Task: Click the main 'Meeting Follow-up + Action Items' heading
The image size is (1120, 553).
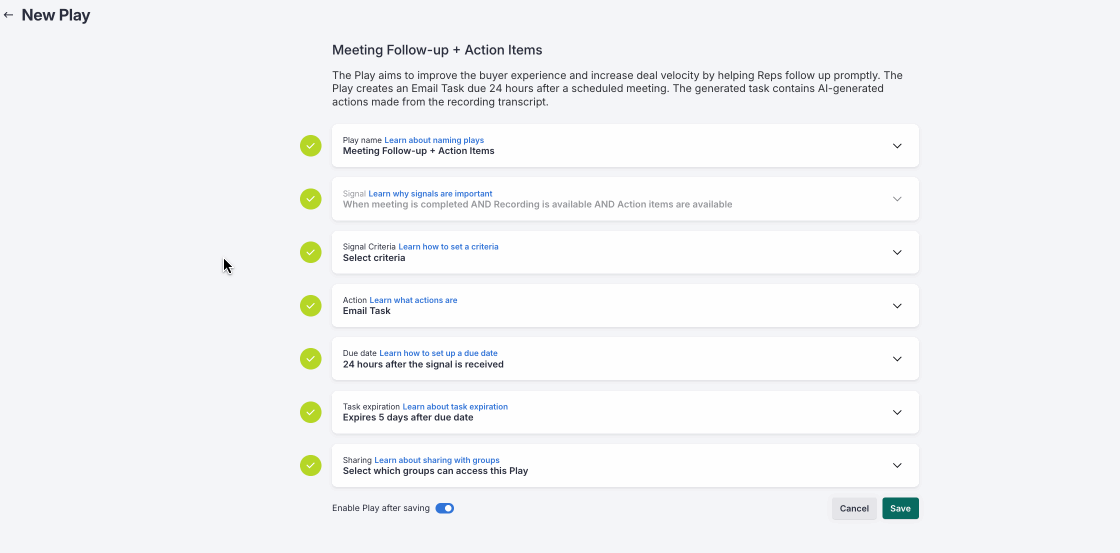Action: 437,50
